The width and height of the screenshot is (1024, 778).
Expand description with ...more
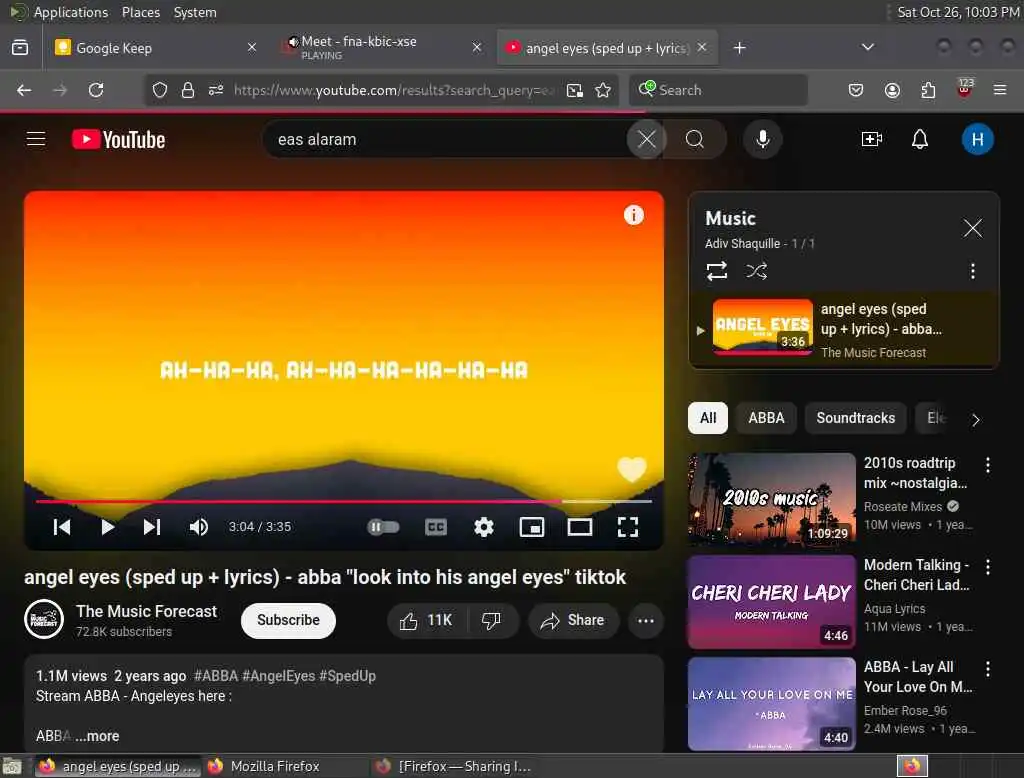(x=97, y=736)
